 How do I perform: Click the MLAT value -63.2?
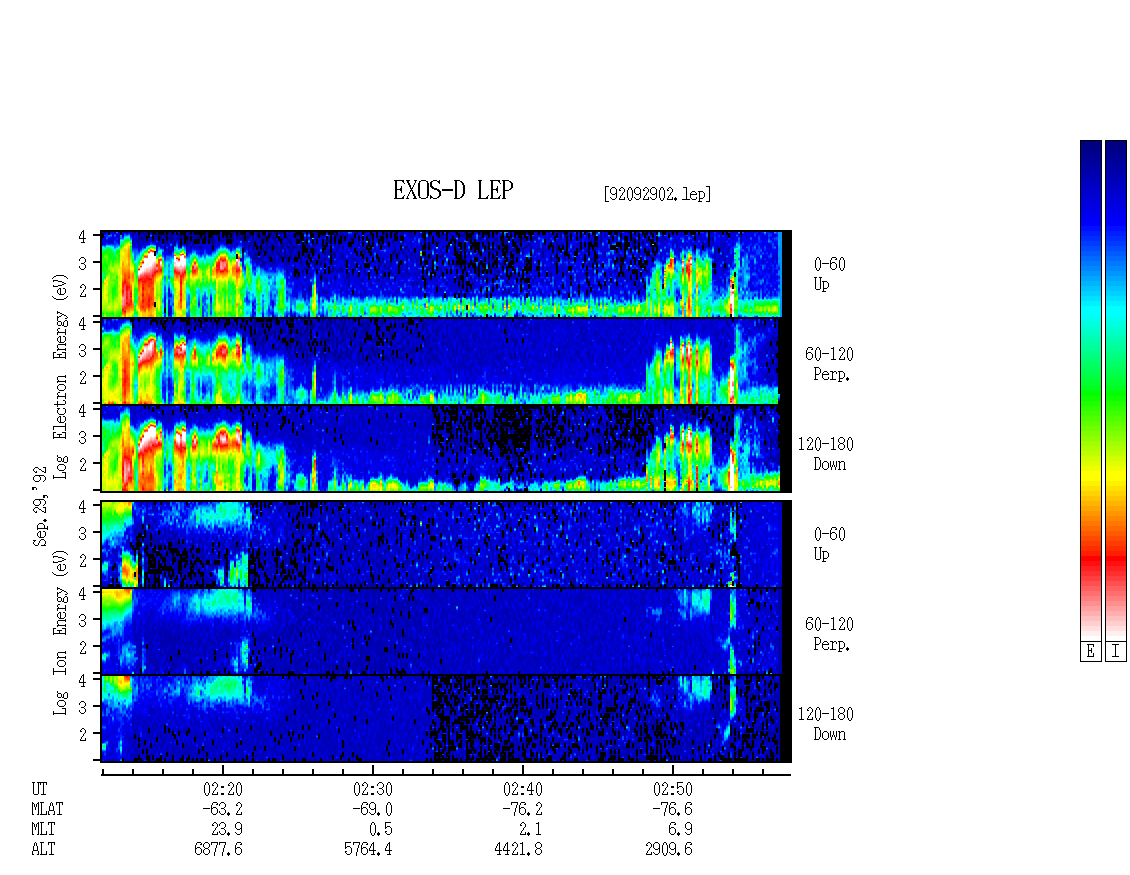pos(222,809)
